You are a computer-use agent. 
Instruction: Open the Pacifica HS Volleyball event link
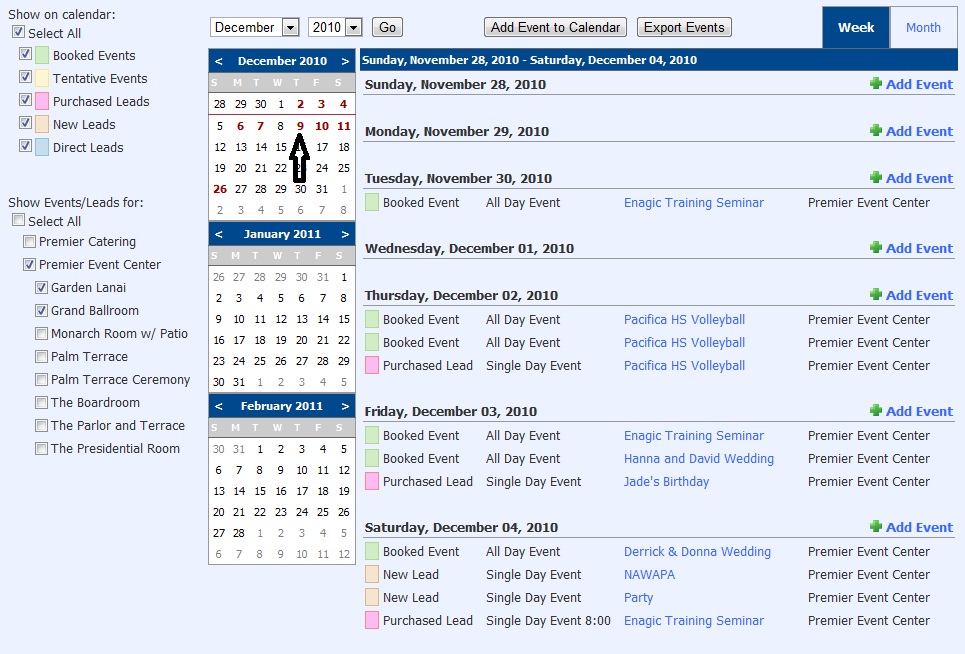[684, 319]
